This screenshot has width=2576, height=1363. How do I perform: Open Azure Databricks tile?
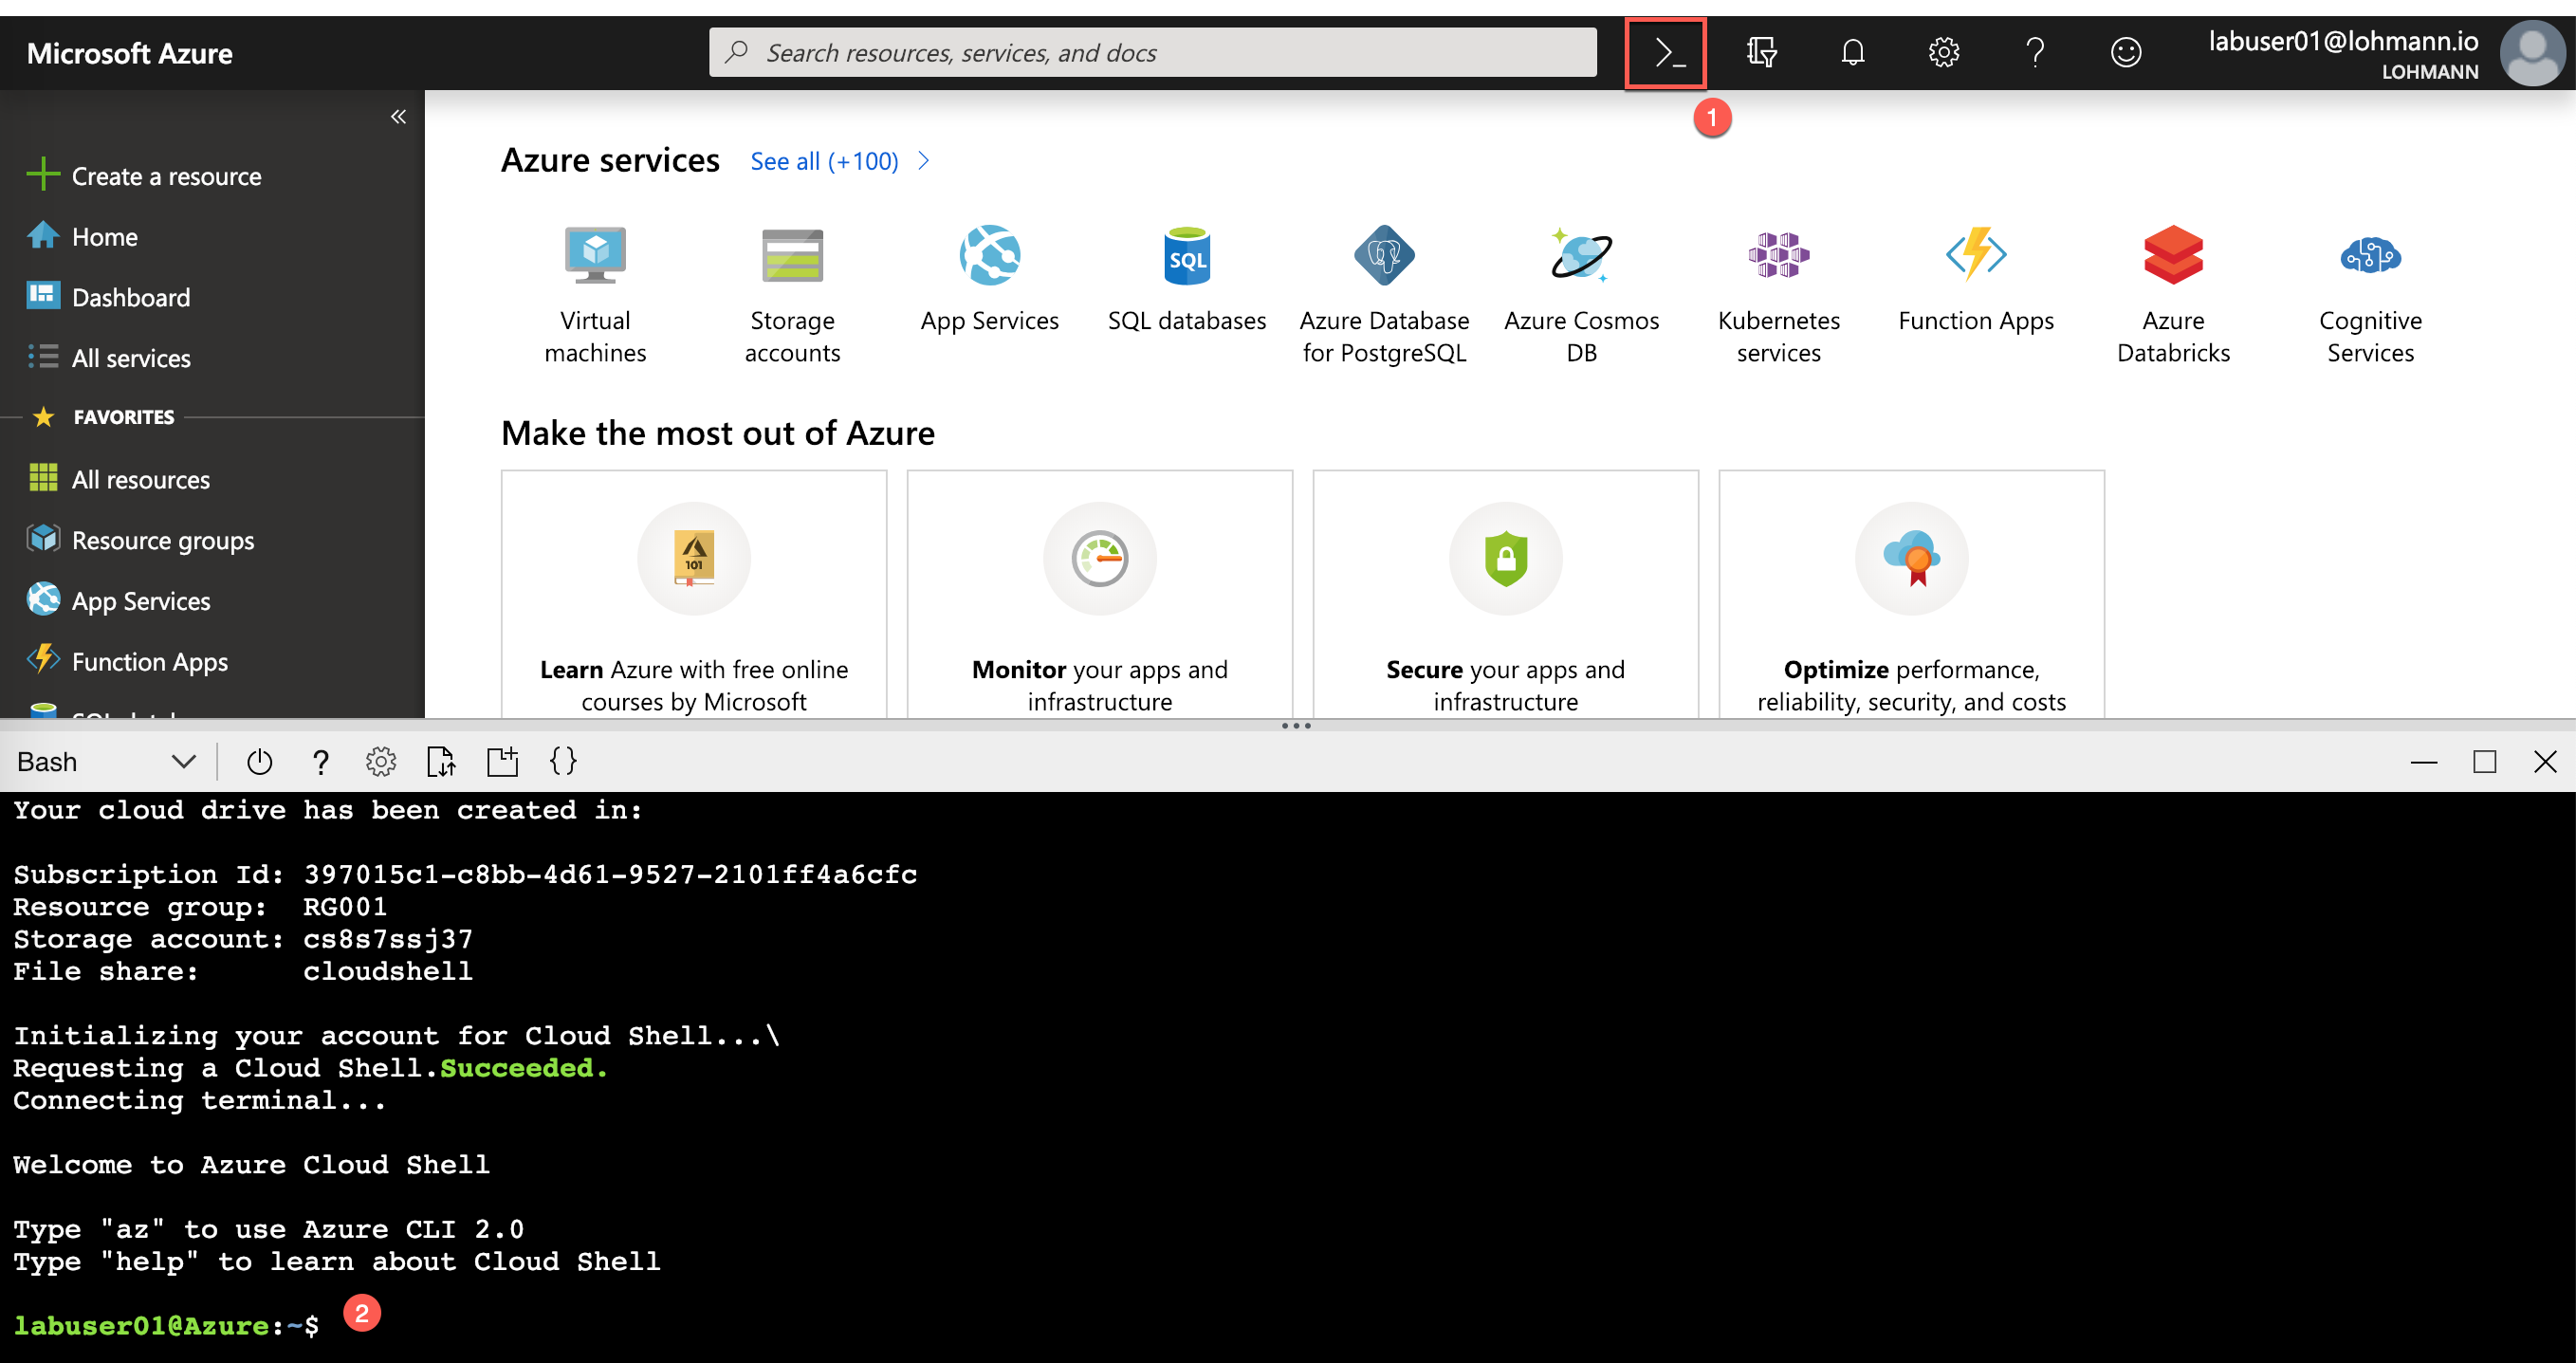click(x=2173, y=295)
